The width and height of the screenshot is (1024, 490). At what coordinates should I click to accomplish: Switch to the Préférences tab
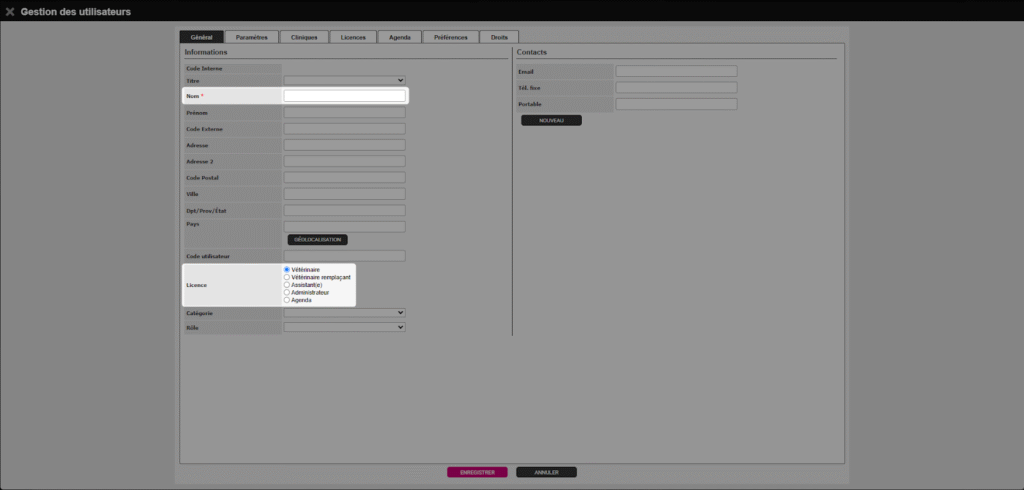point(450,37)
